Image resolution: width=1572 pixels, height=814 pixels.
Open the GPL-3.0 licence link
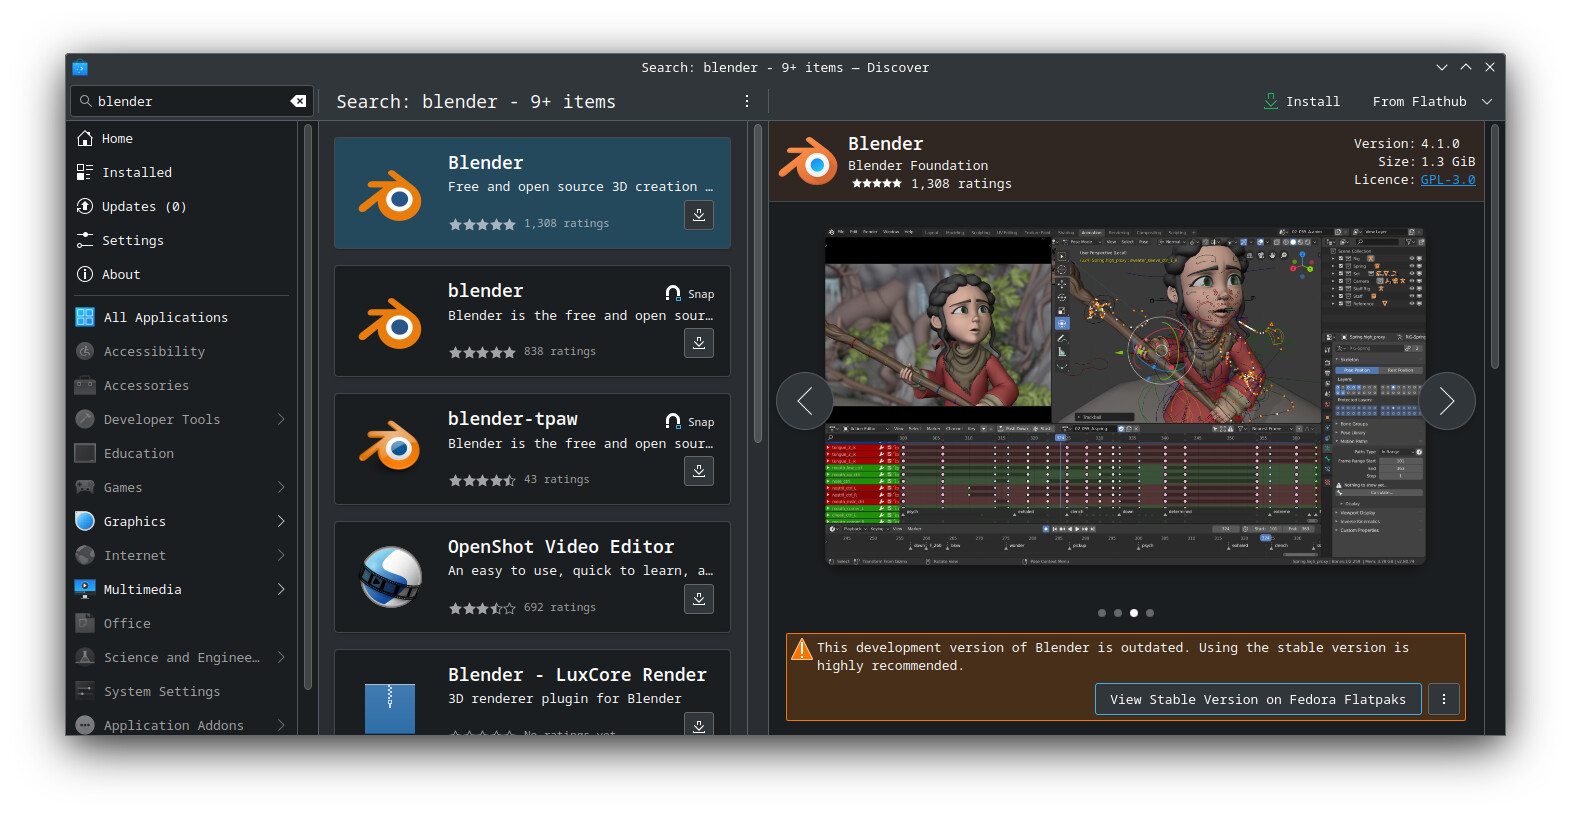point(1448,180)
